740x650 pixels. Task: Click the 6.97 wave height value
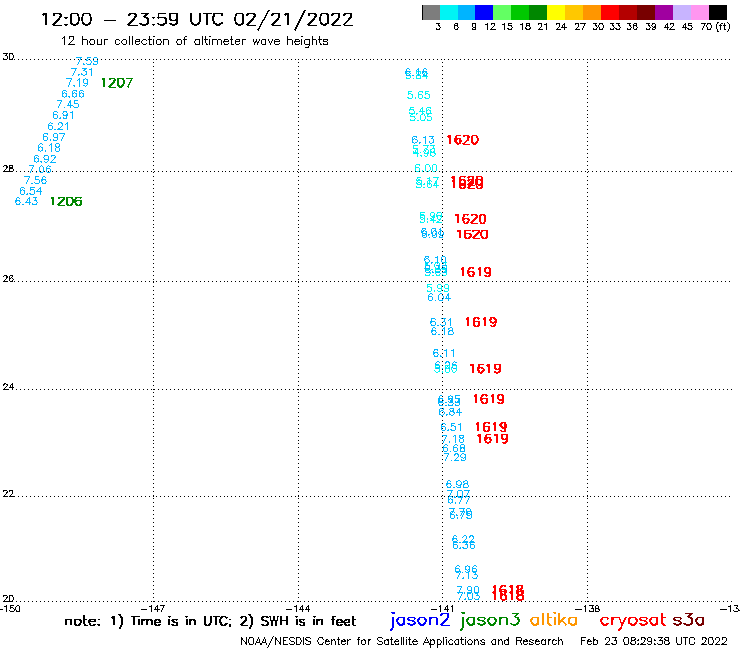54,137
